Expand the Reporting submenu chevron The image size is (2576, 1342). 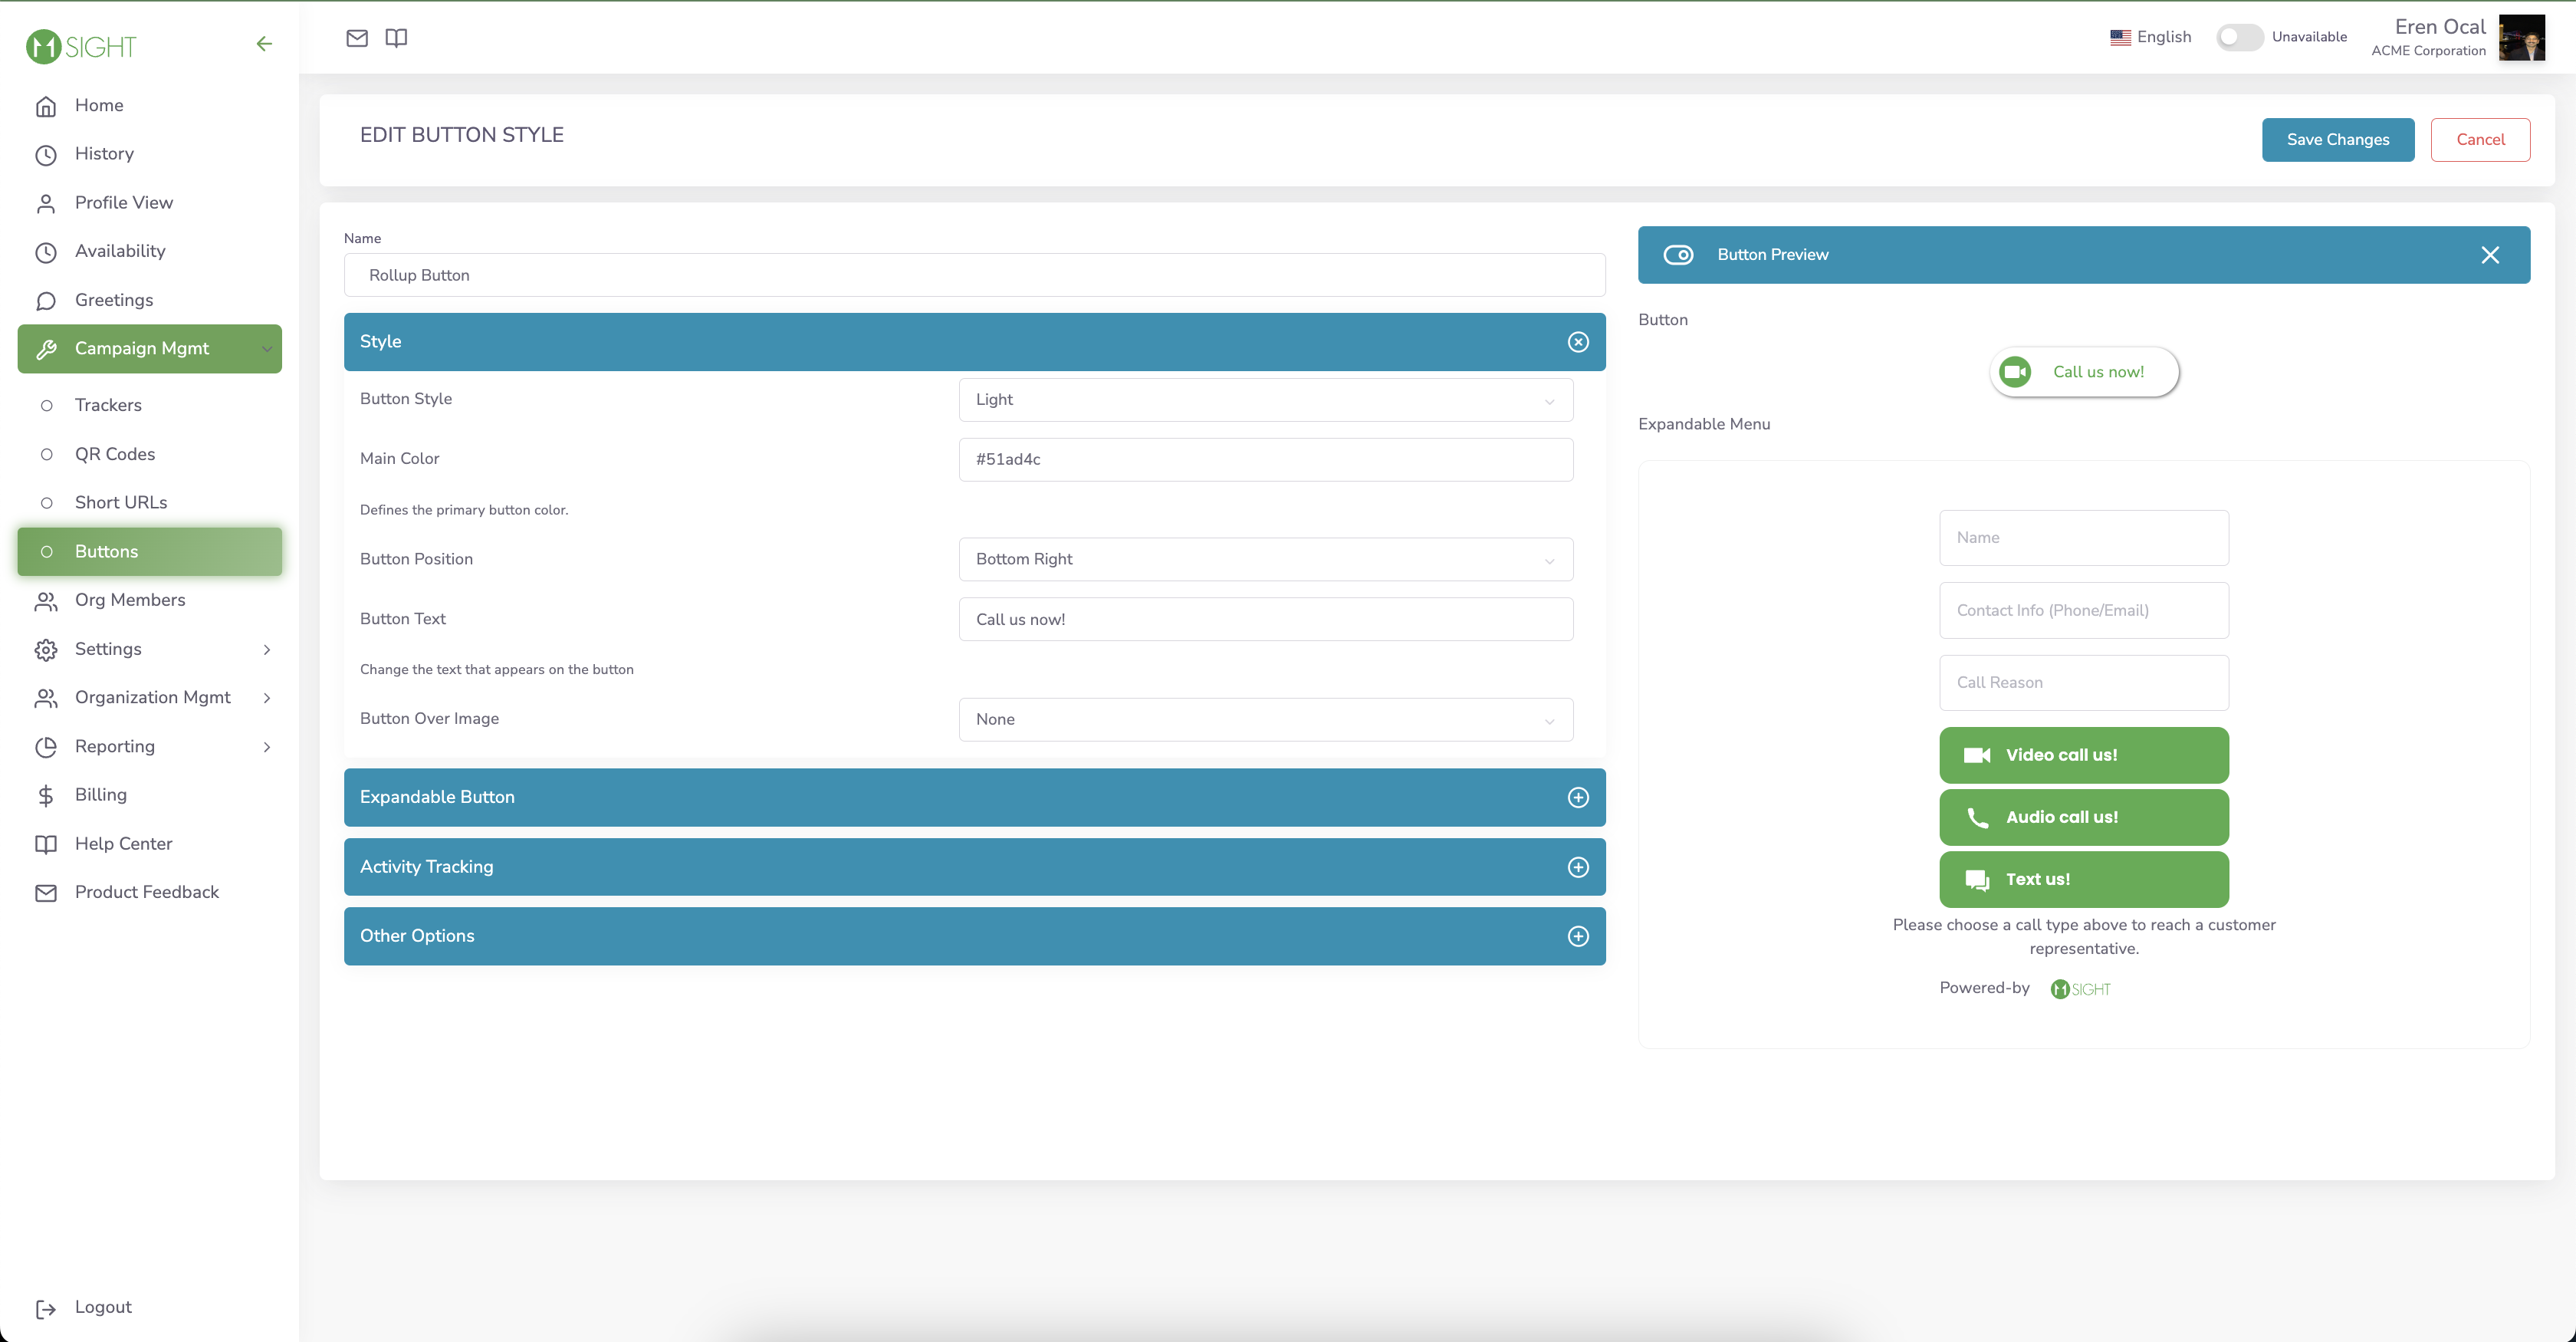click(x=267, y=747)
